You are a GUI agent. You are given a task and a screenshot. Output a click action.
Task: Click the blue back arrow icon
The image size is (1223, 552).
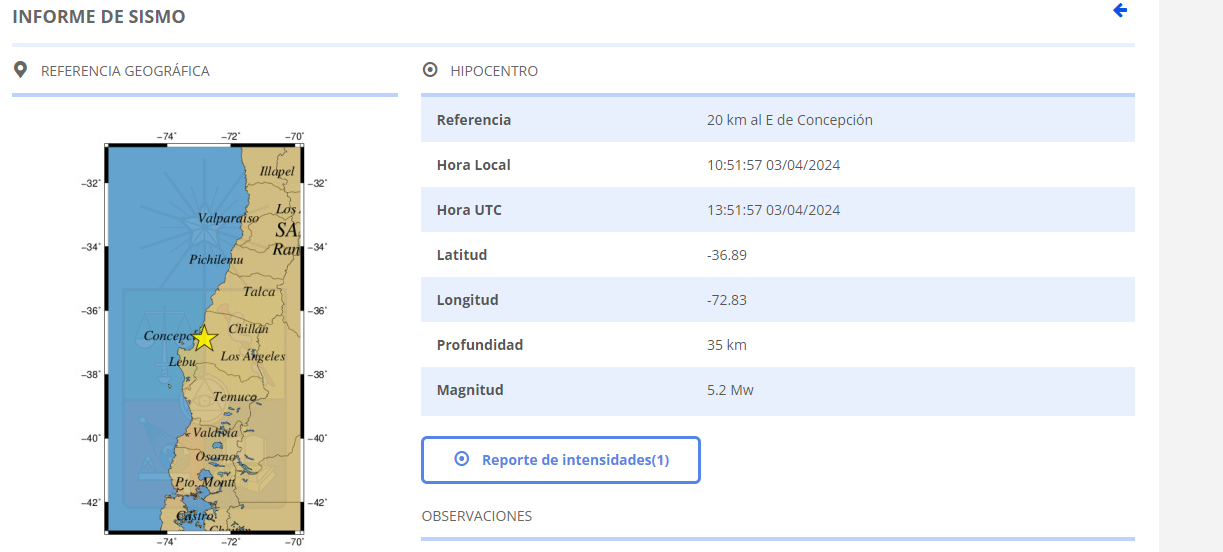tap(1120, 10)
